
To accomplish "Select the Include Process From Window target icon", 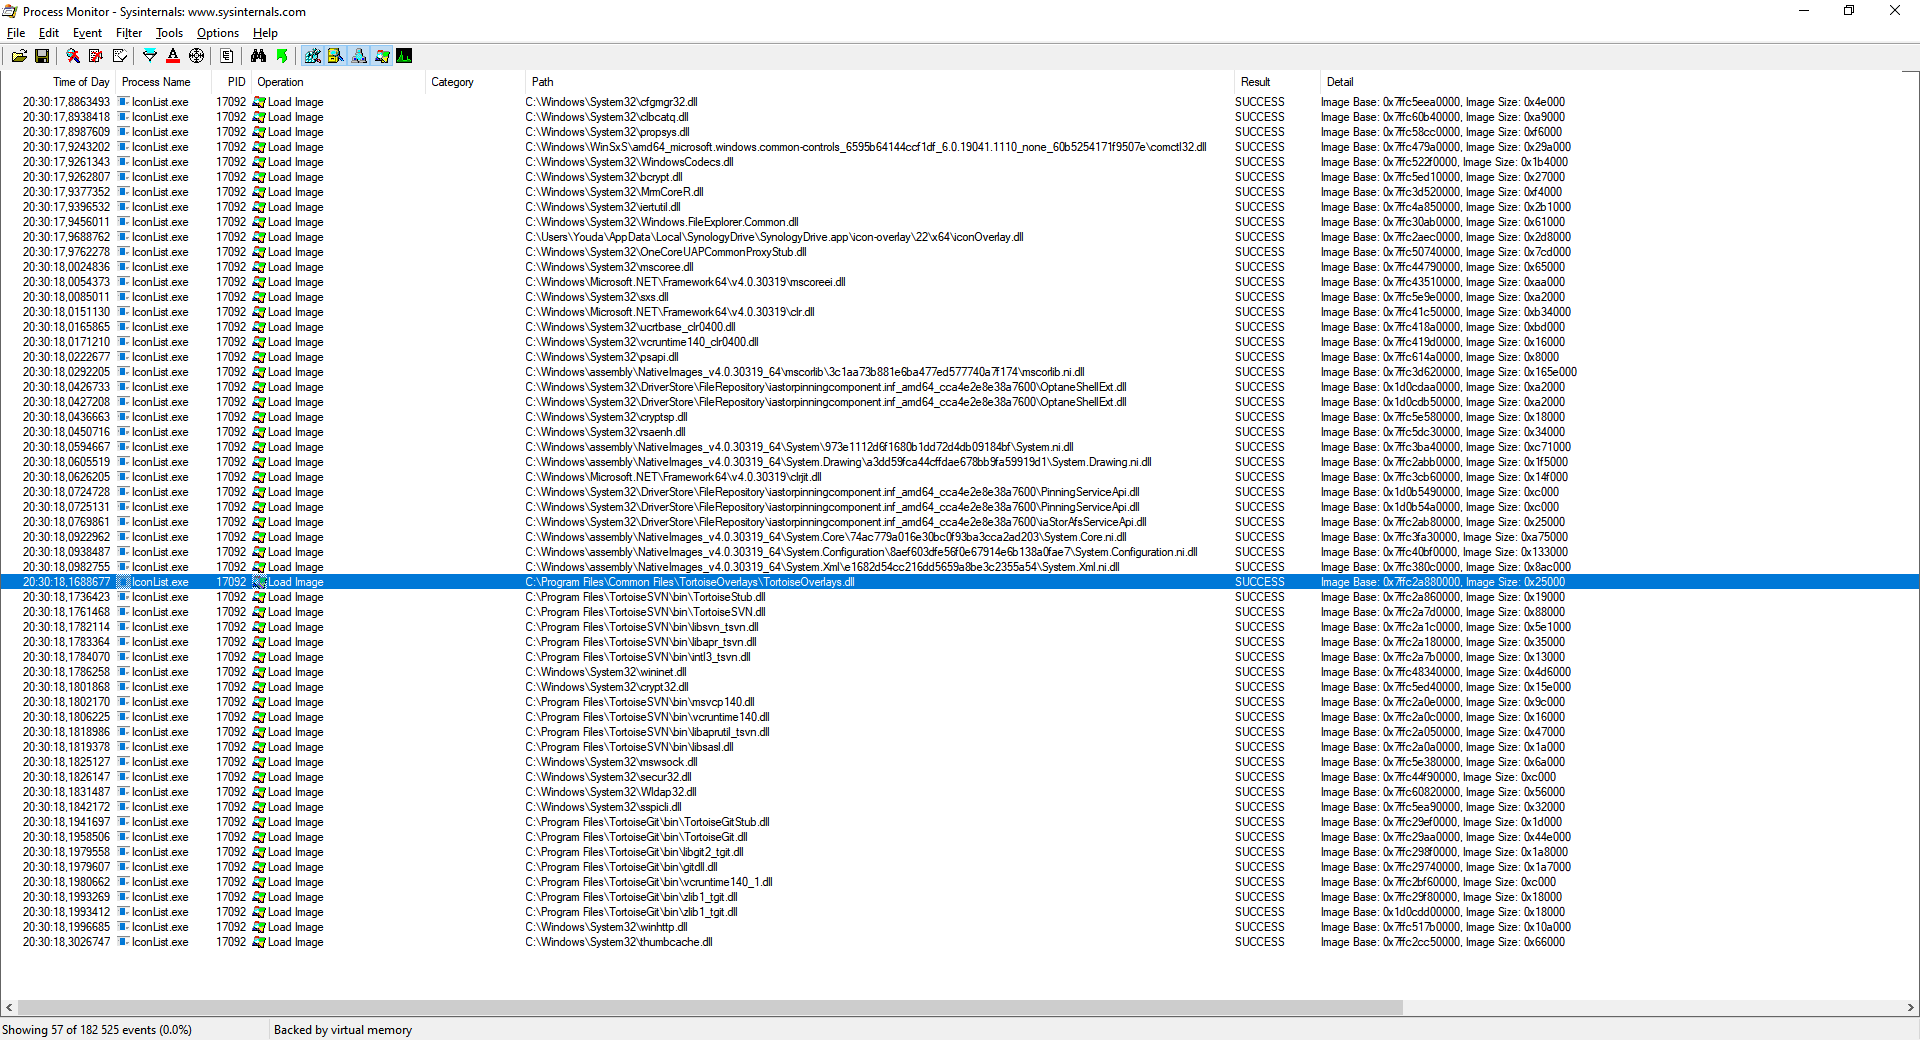I will [x=197, y=56].
